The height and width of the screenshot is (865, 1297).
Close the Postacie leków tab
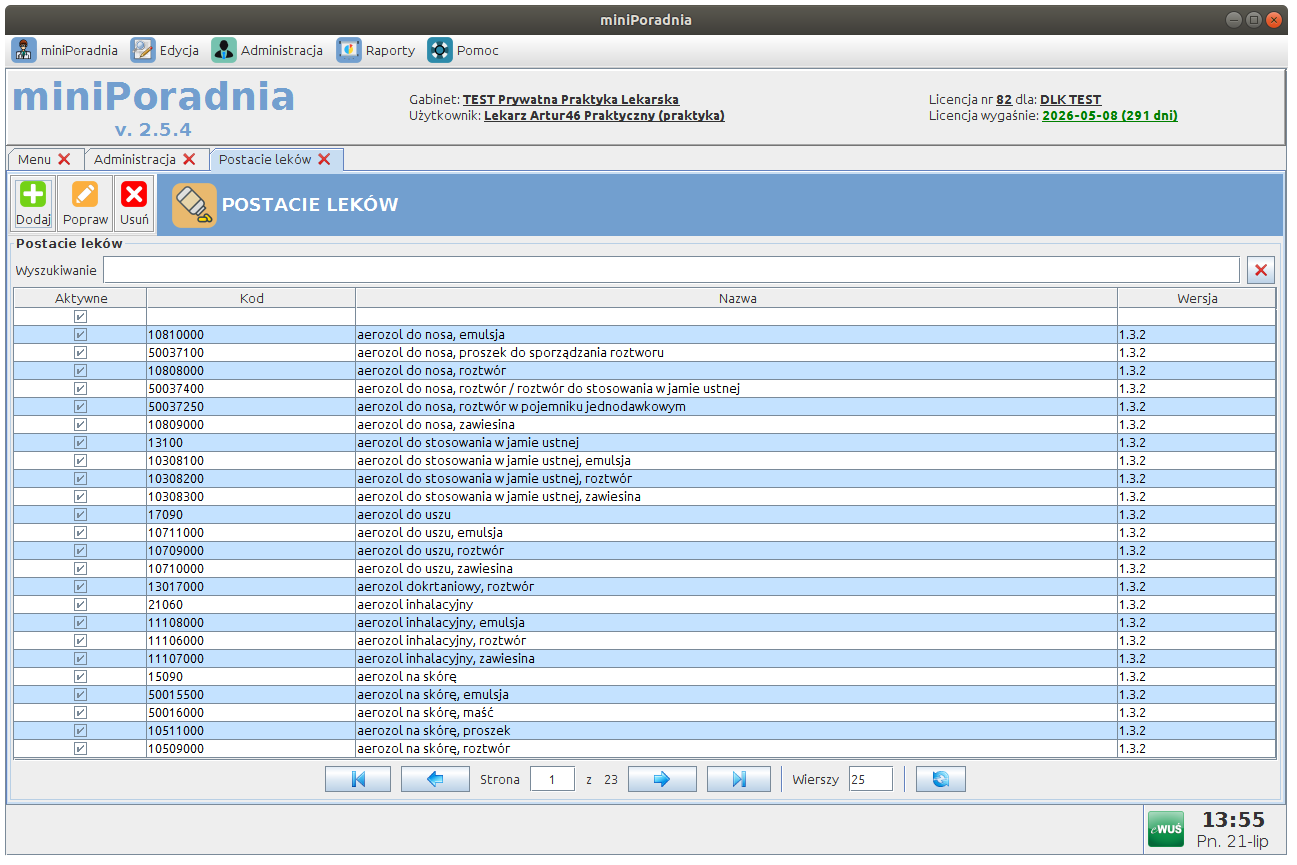coord(324,159)
